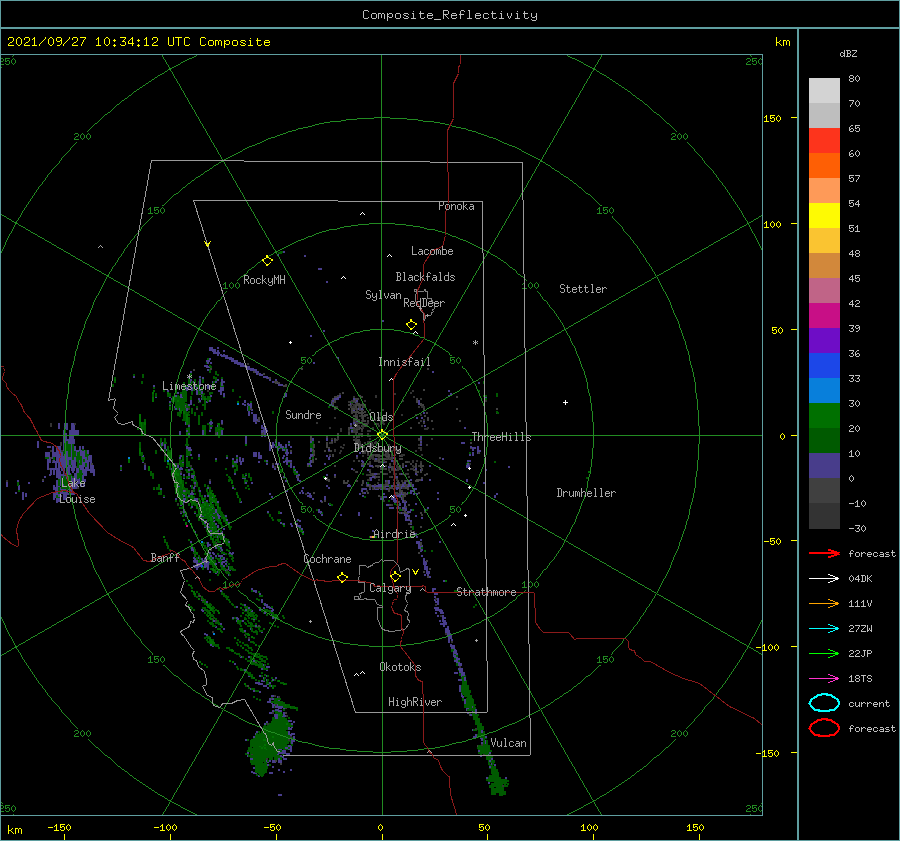The width and height of the screenshot is (900, 841).
Task: Click the RedDeer city label
Action: (x=424, y=303)
